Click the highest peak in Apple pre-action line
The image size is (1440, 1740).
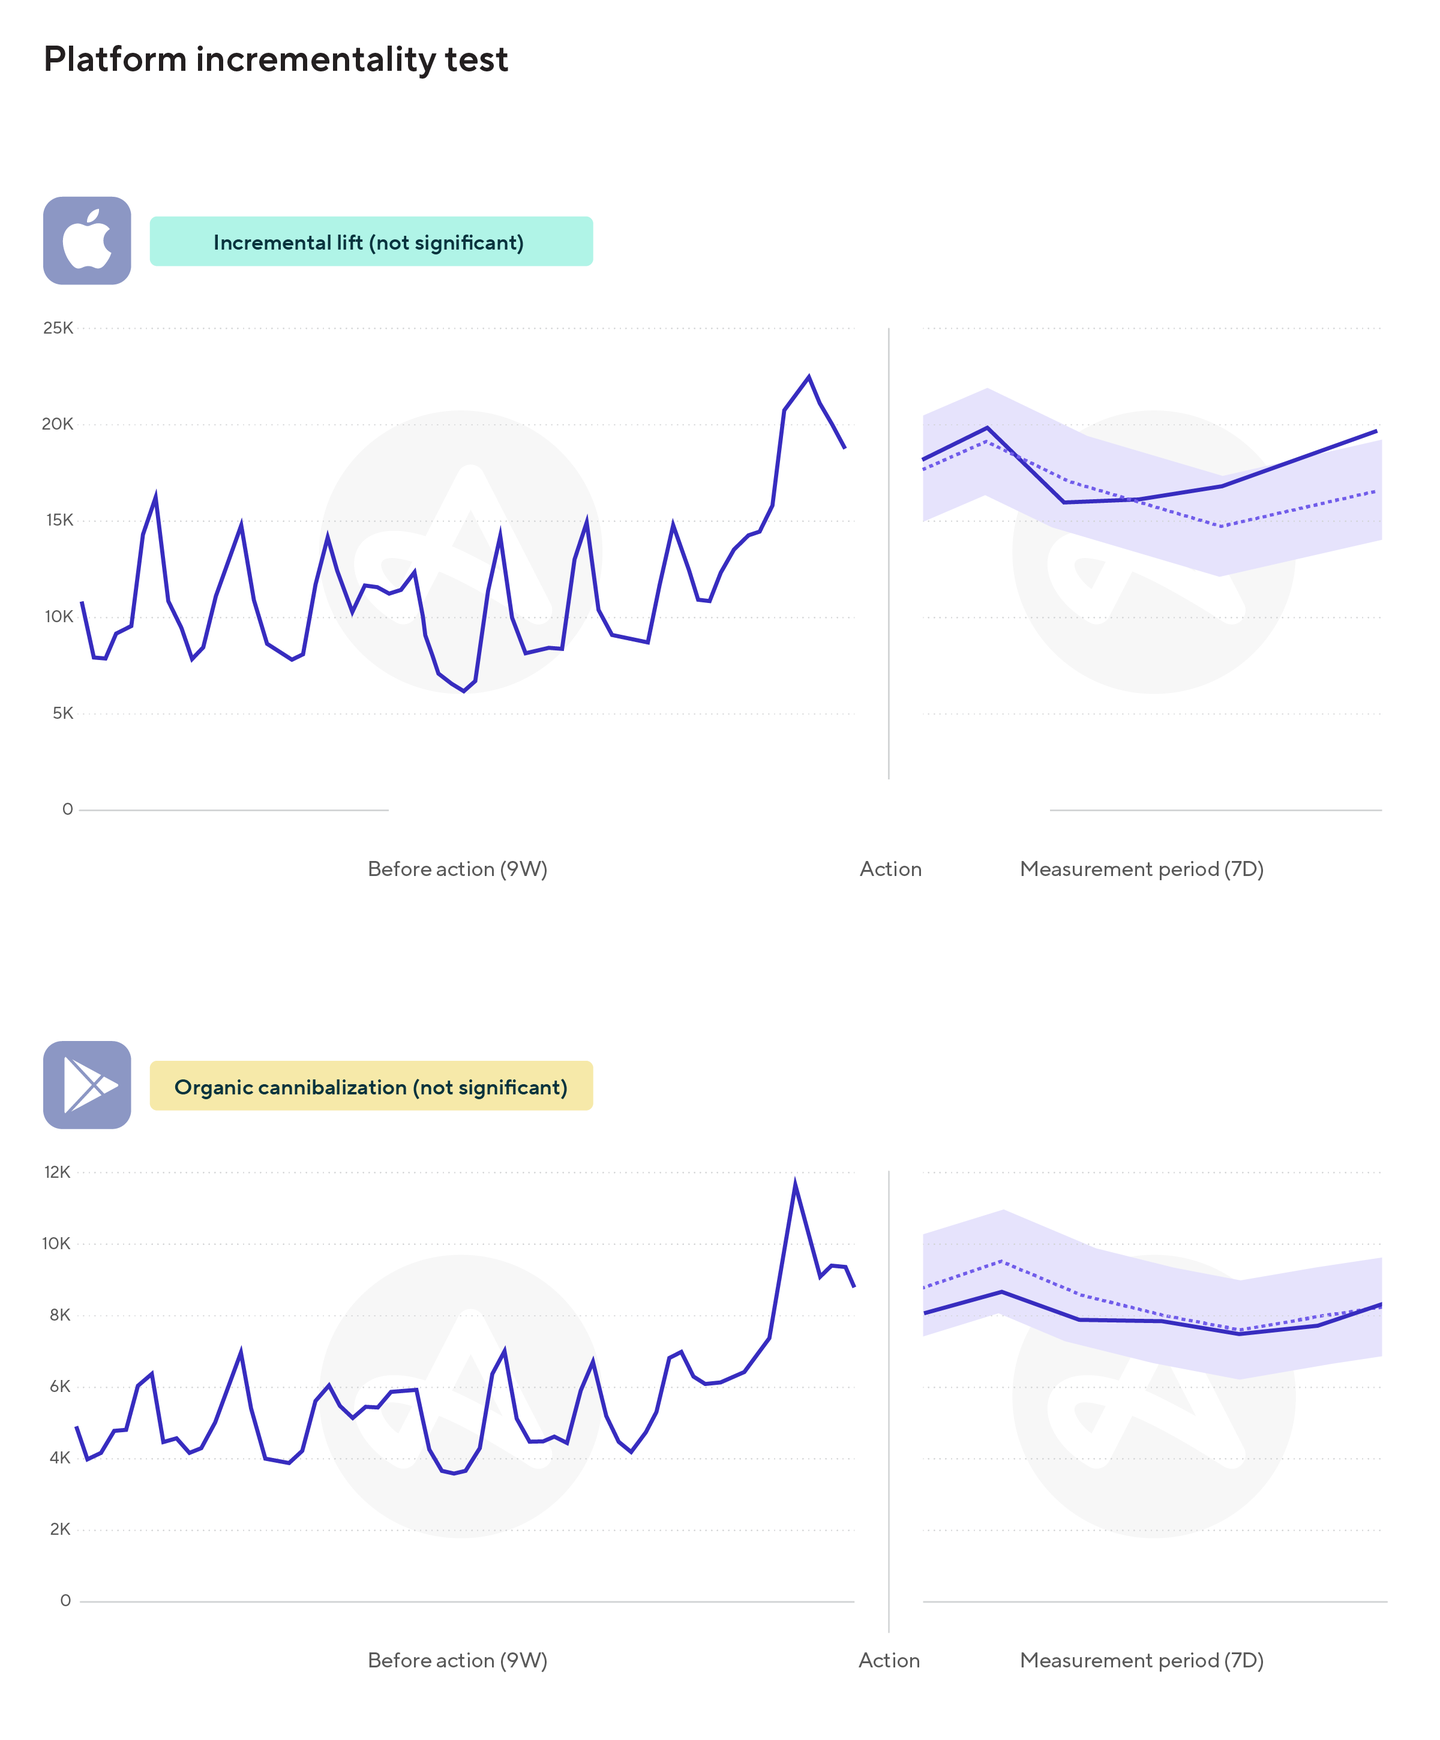point(809,377)
